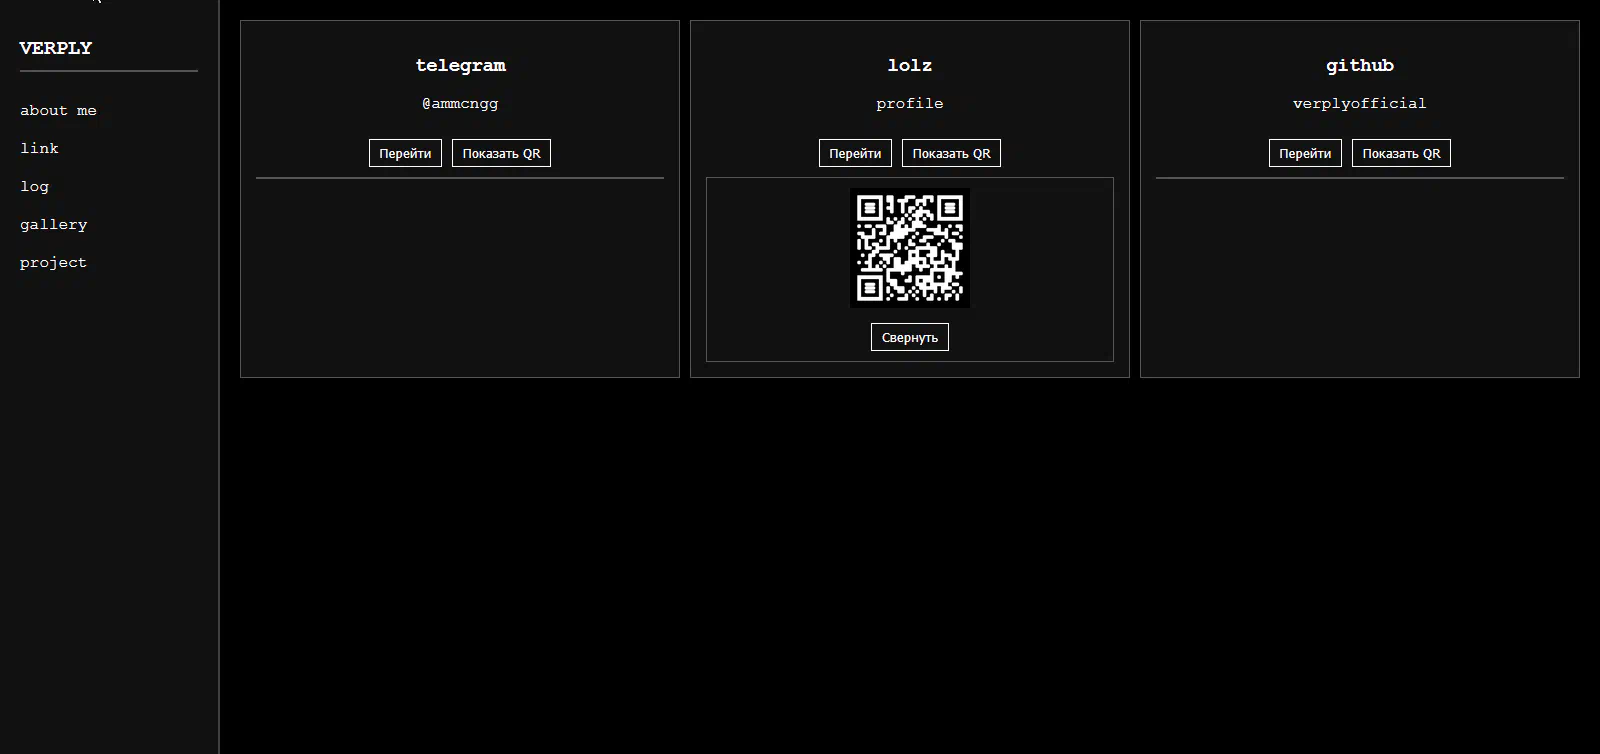
Task: Click the telegram card heading
Action: pyautogui.click(x=460, y=66)
